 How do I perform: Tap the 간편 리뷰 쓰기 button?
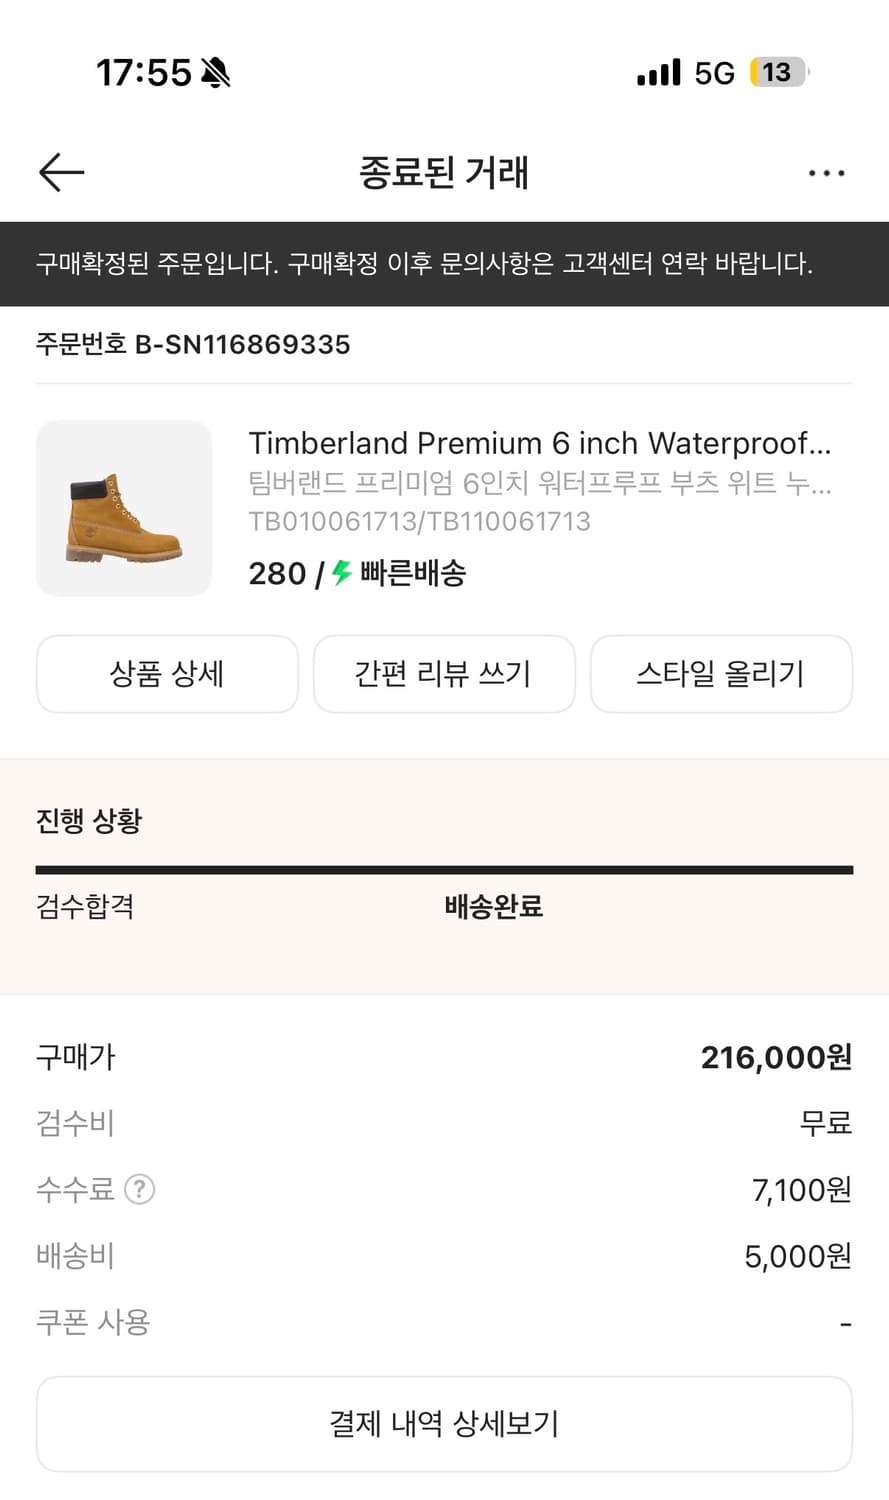click(444, 674)
